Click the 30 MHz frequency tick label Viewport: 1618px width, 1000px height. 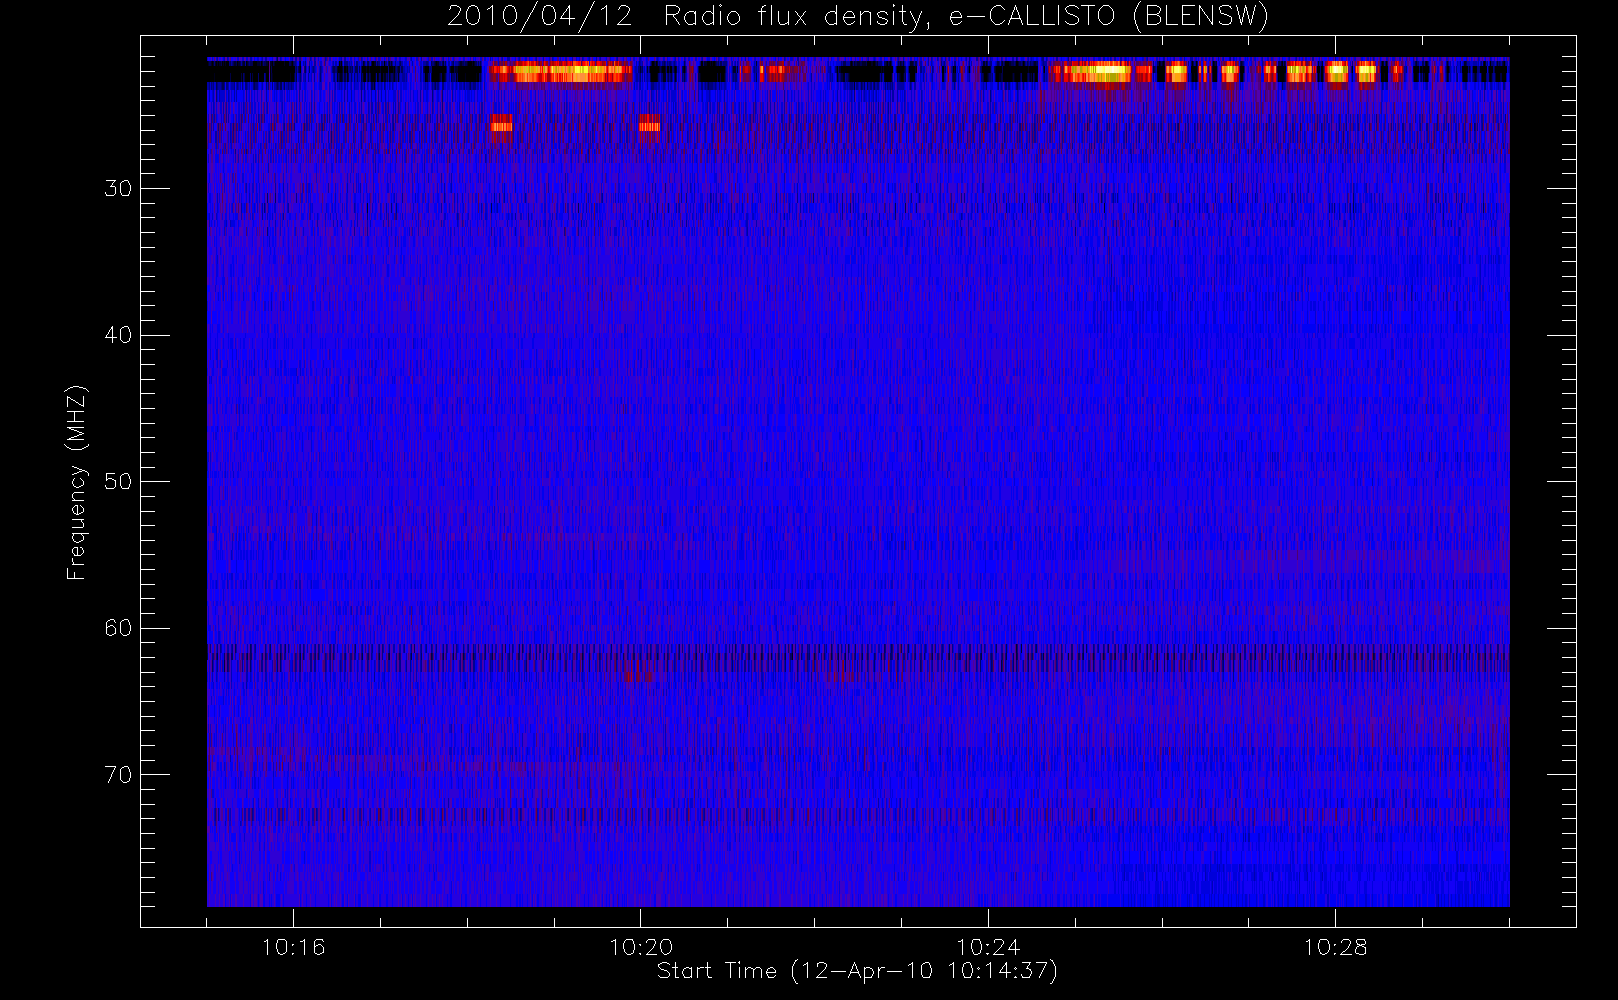pos(118,189)
